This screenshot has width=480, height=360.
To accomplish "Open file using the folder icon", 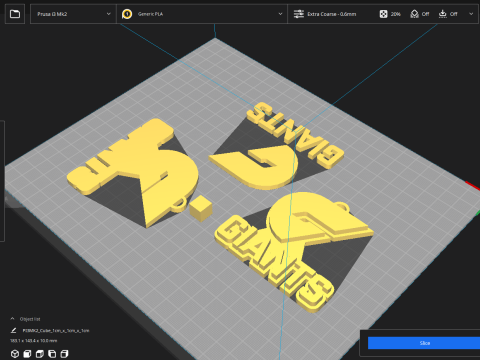I will click(x=15, y=14).
